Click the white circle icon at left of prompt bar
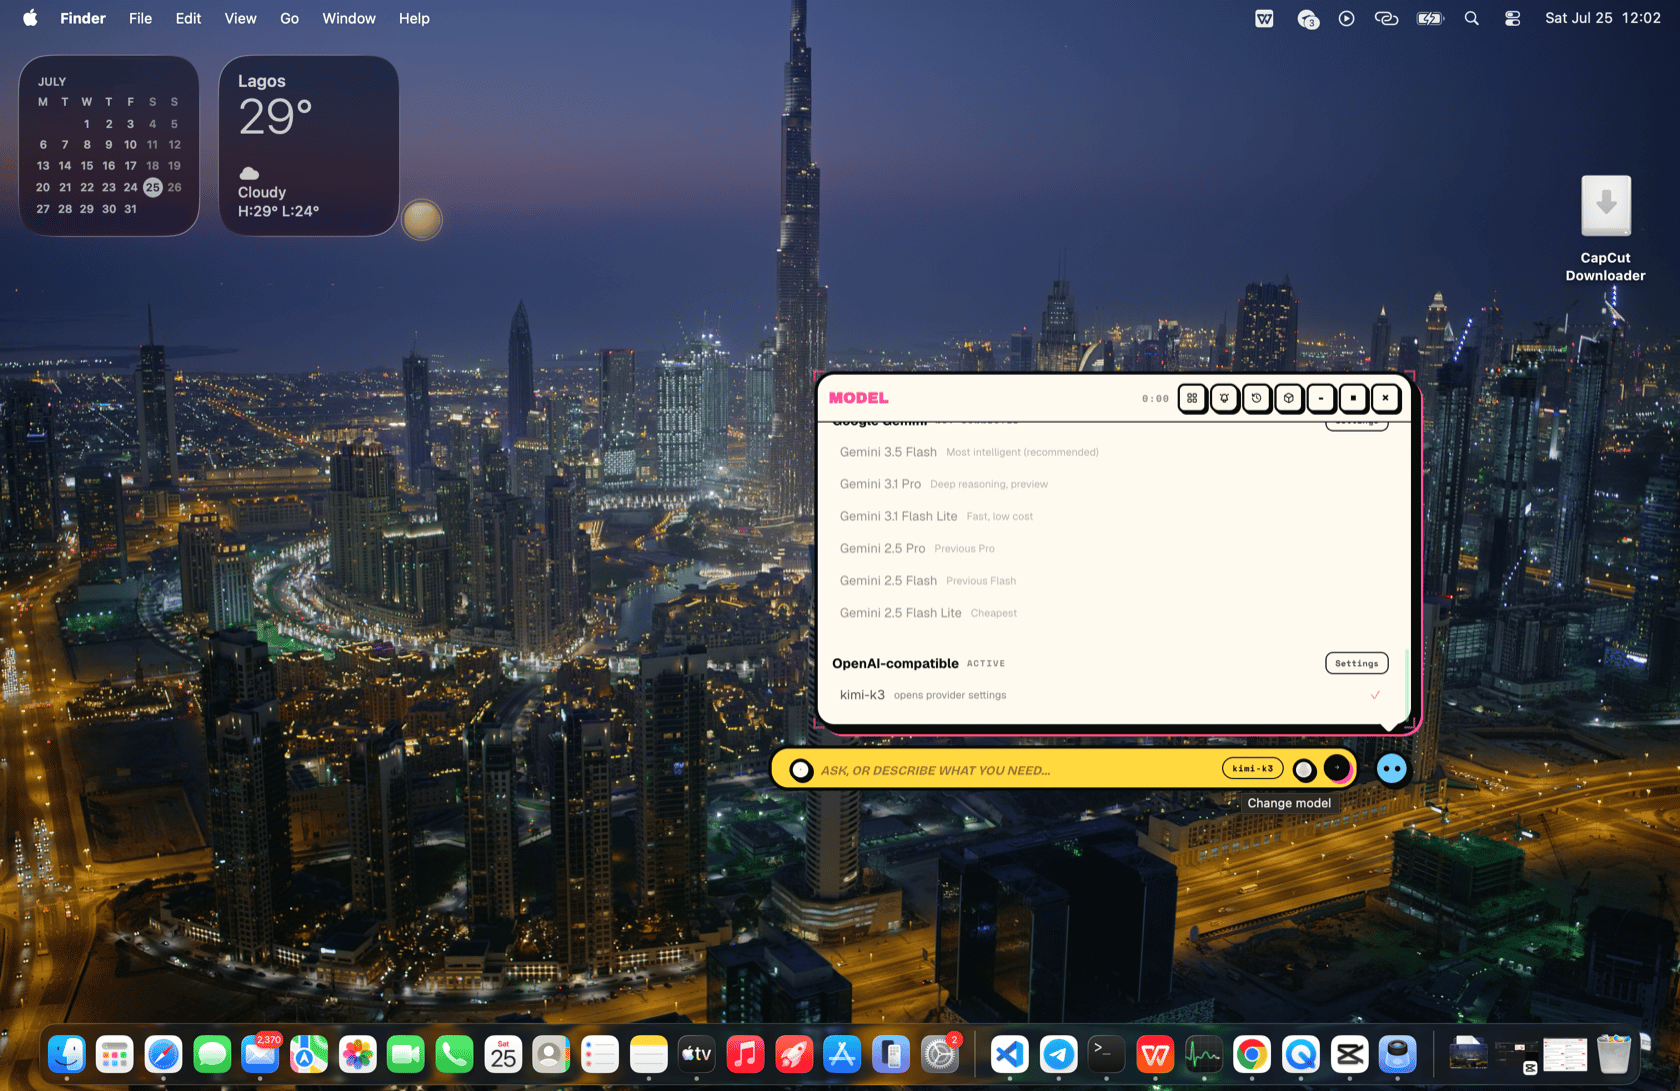Screen dimensions: 1680x1091 (x=801, y=770)
